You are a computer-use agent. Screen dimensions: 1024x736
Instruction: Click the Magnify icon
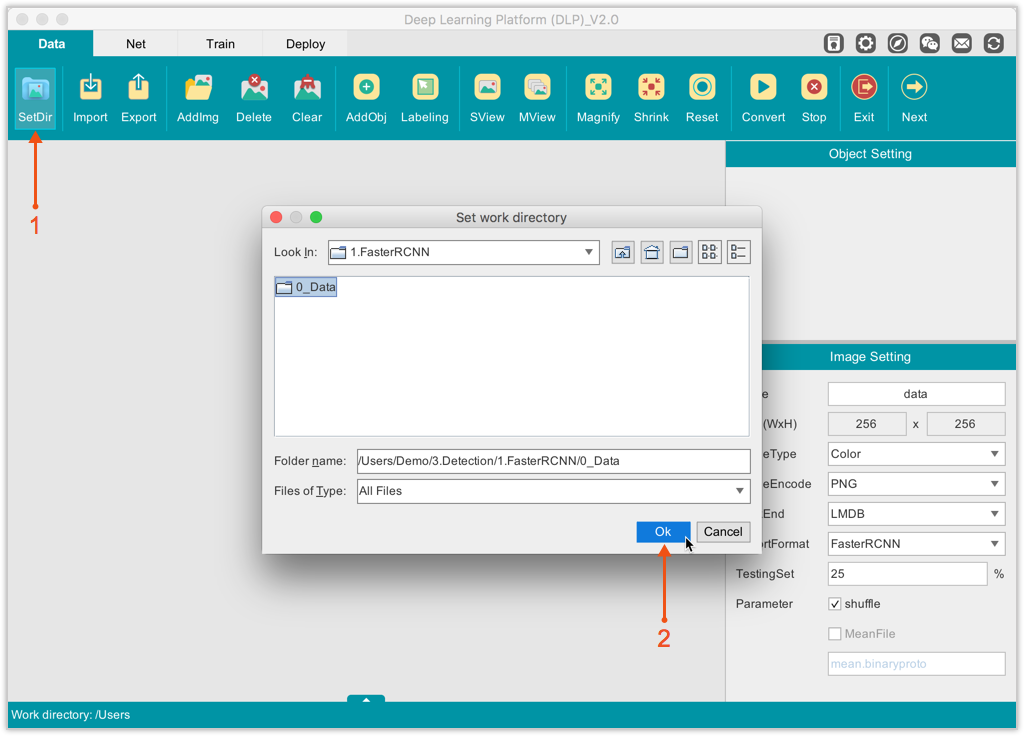click(x=598, y=98)
